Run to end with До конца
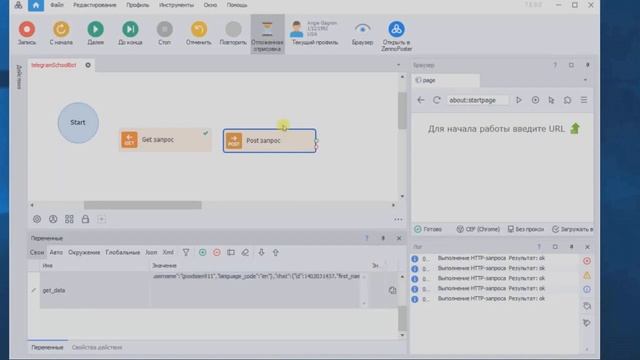The width and height of the screenshot is (640, 360). pyautogui.click(x=130, y=33)
